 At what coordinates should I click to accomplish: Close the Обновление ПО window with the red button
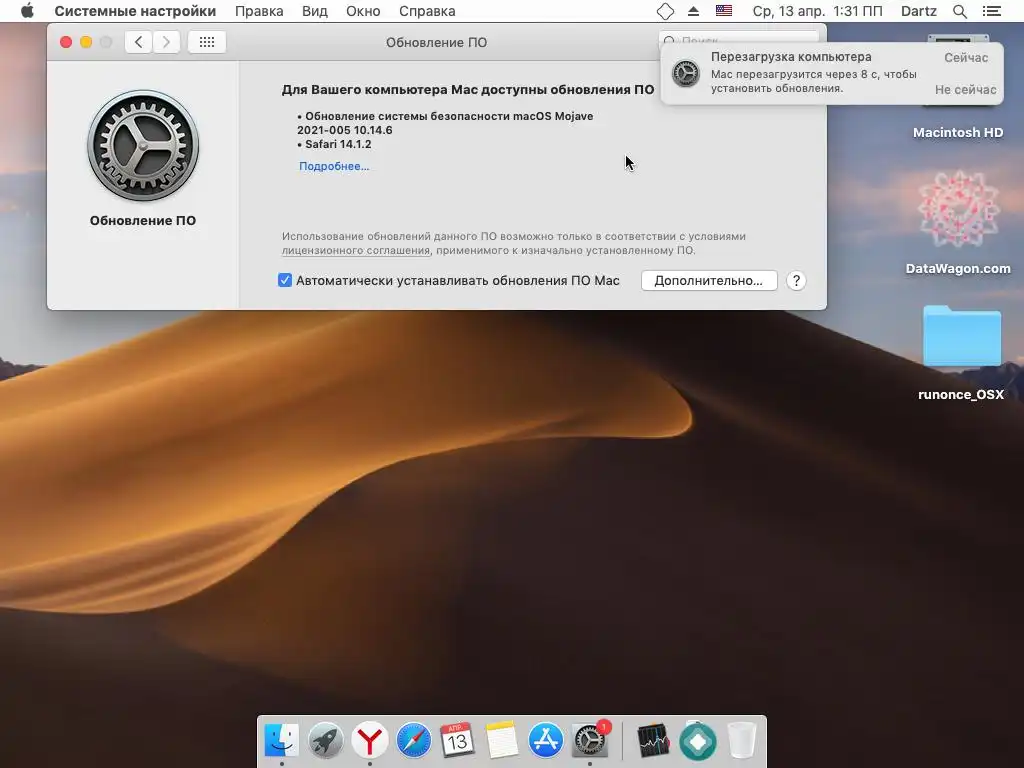[x=66, y=42]
